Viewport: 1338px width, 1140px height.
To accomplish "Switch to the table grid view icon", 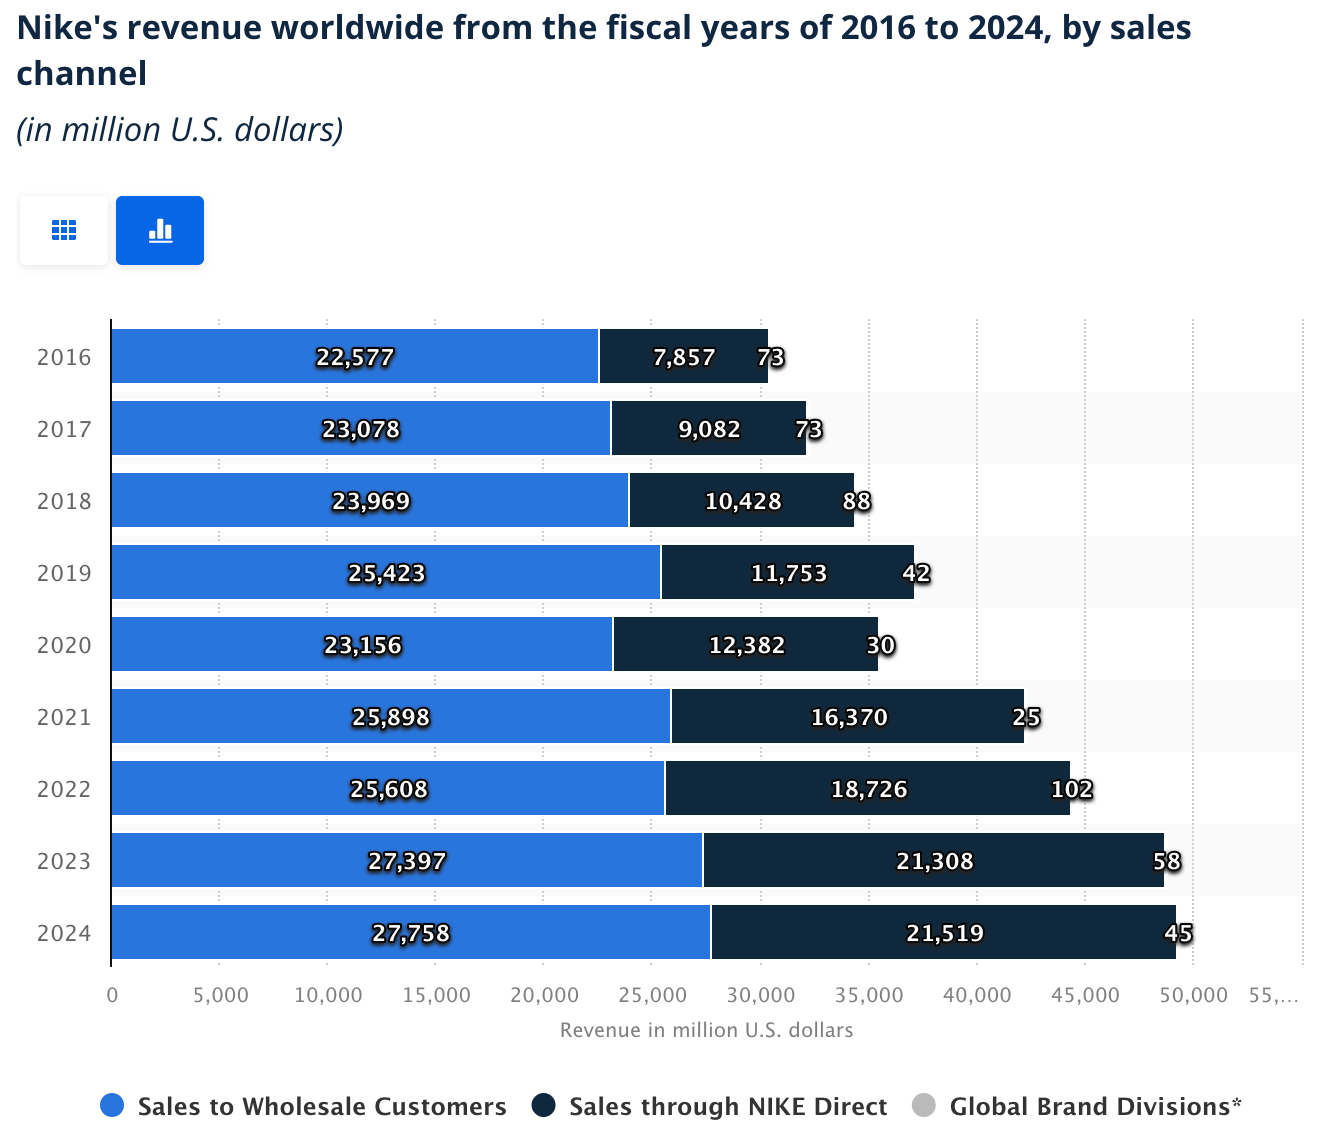I will pos(64,230).
